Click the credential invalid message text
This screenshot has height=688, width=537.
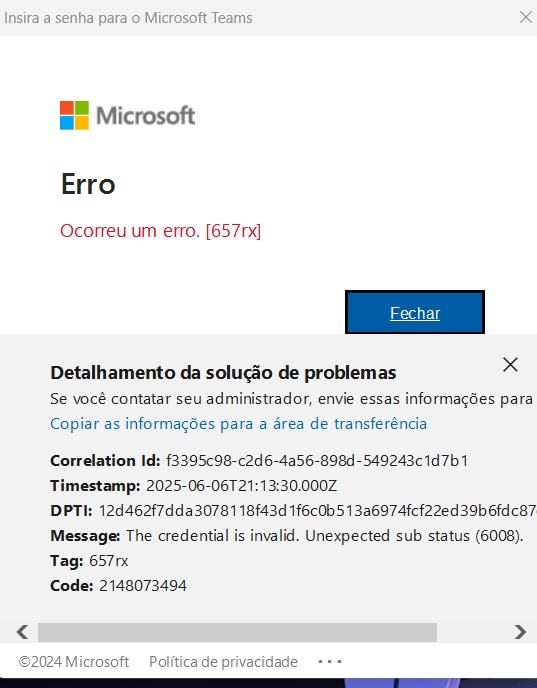tap(325, 536)
